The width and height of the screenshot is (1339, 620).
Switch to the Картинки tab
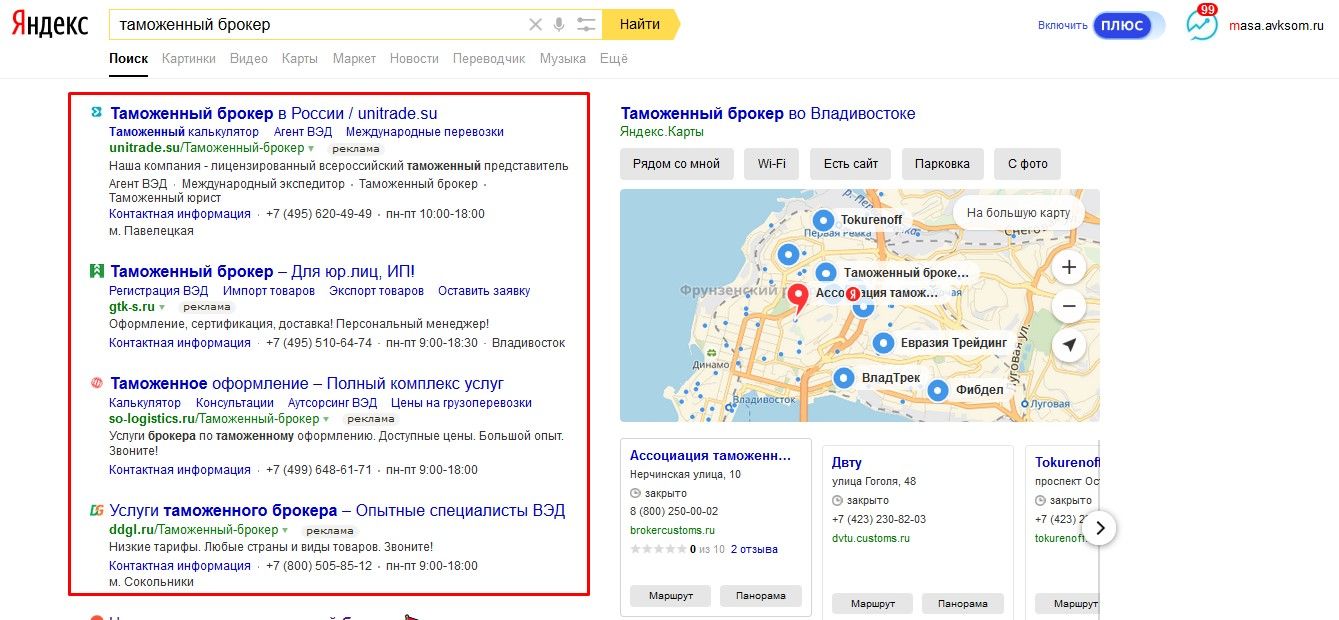[x=189, y=59]
